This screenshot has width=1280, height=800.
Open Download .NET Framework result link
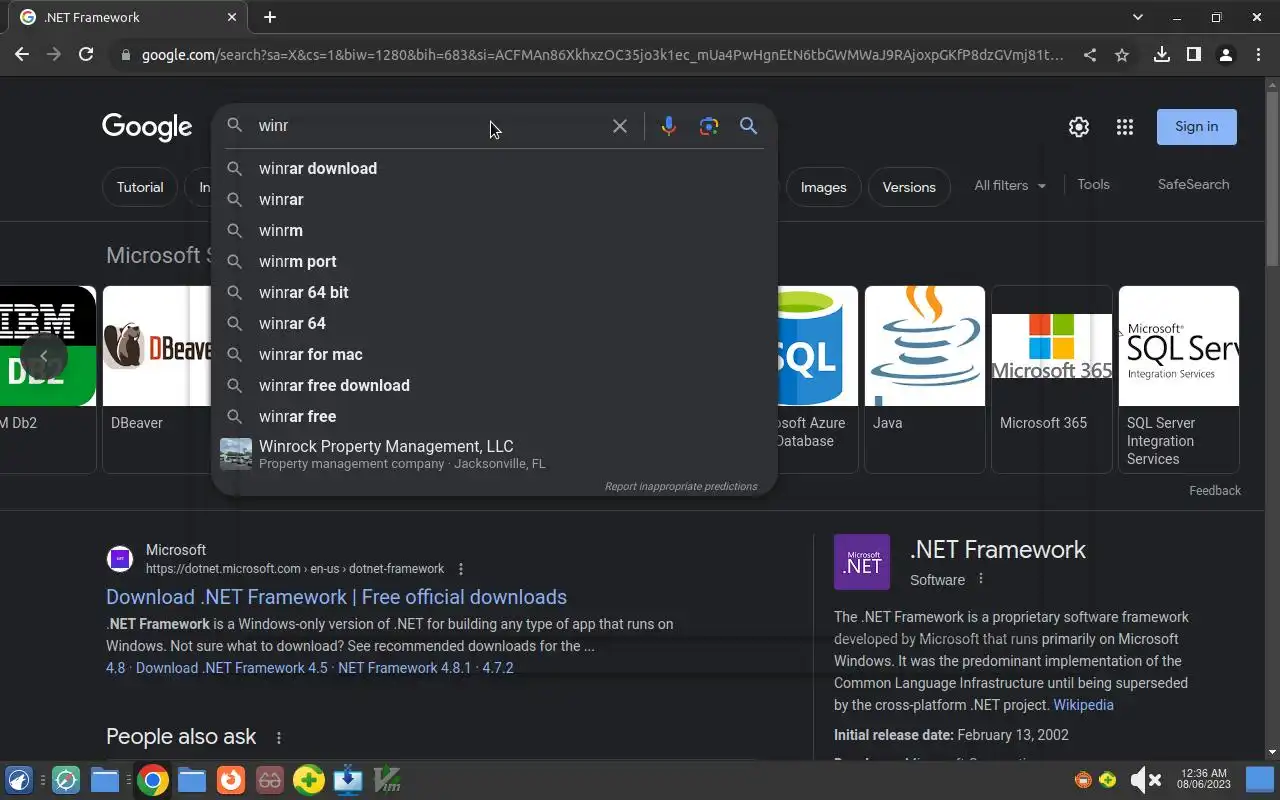(x=336, y=597)
